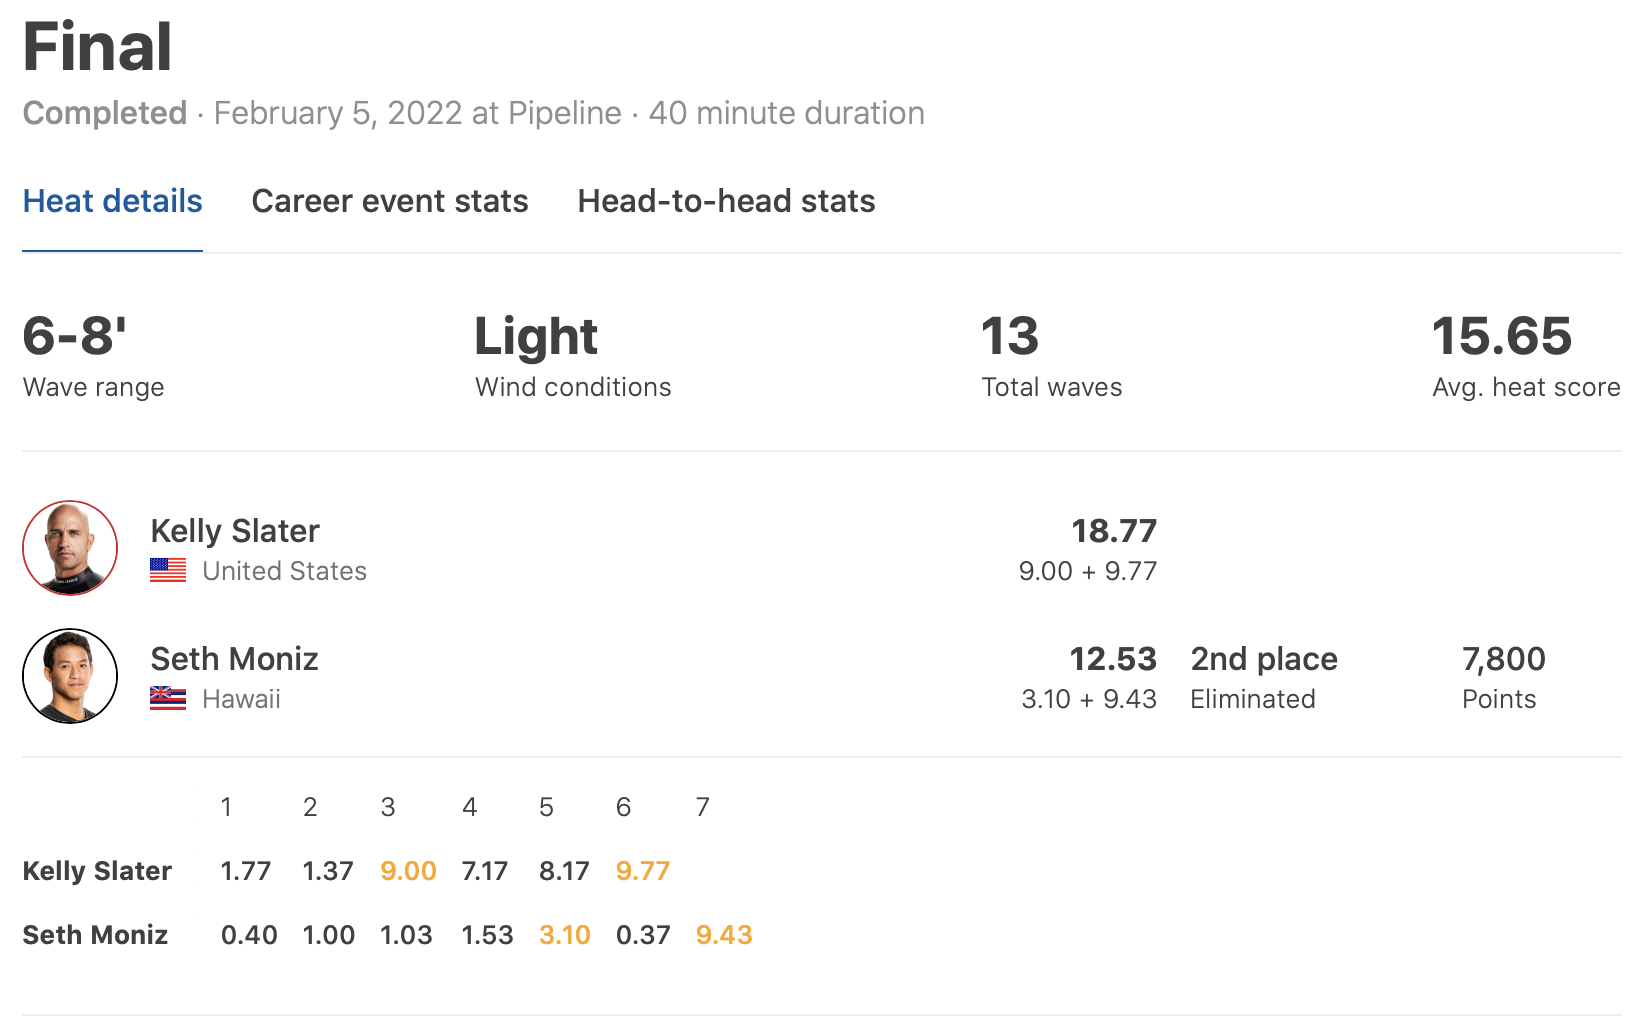Select Kelly Slater's 9.00 wave score
The image size is (1644, 1028).
(408, 871)
